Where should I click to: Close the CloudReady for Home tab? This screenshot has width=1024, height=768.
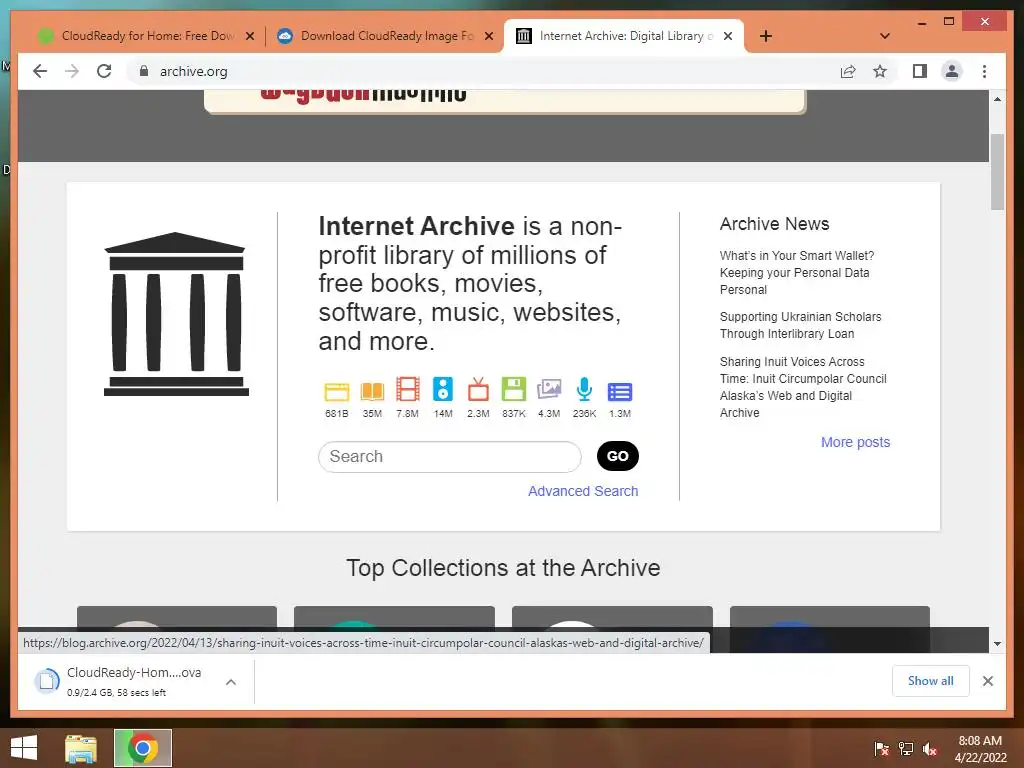click(x=249, y=36)
